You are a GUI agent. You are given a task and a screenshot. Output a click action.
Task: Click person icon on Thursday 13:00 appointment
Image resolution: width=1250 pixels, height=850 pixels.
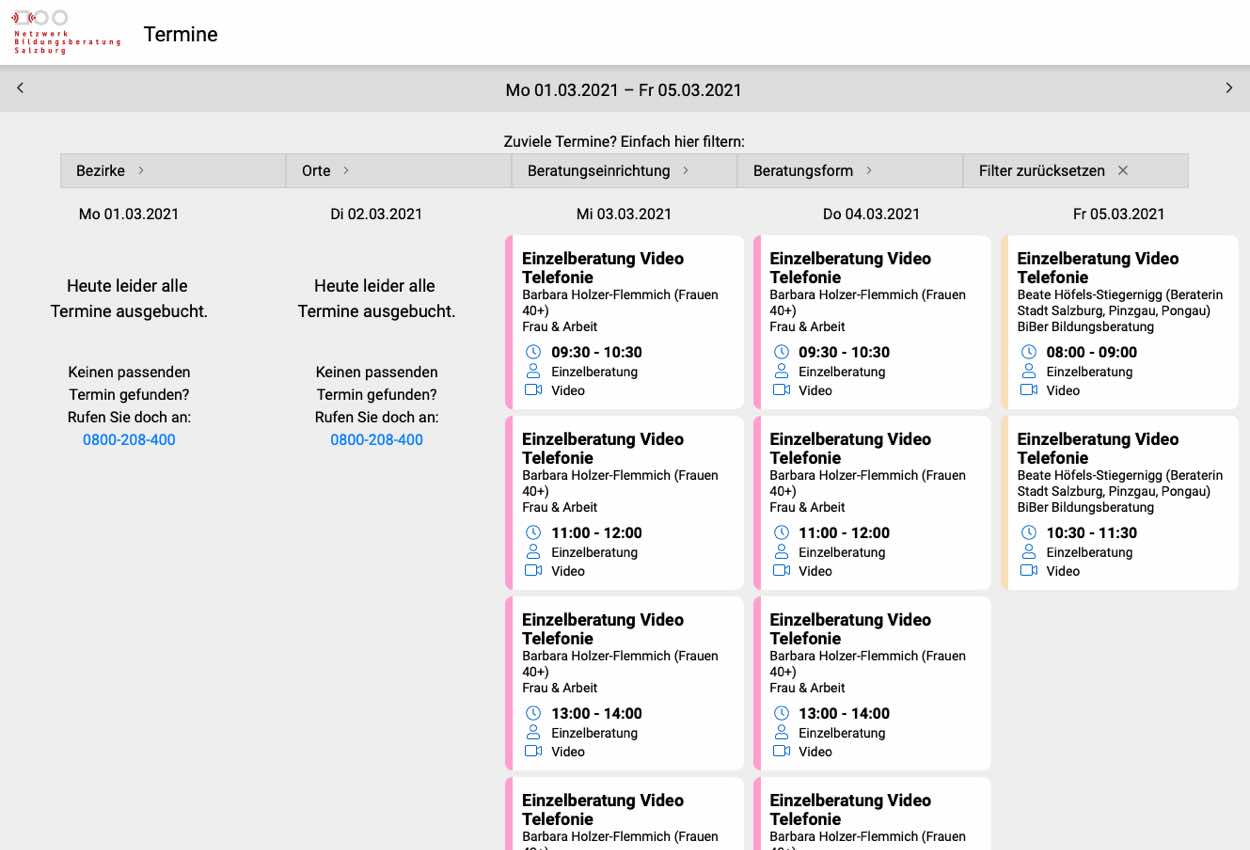click(781, 733)
